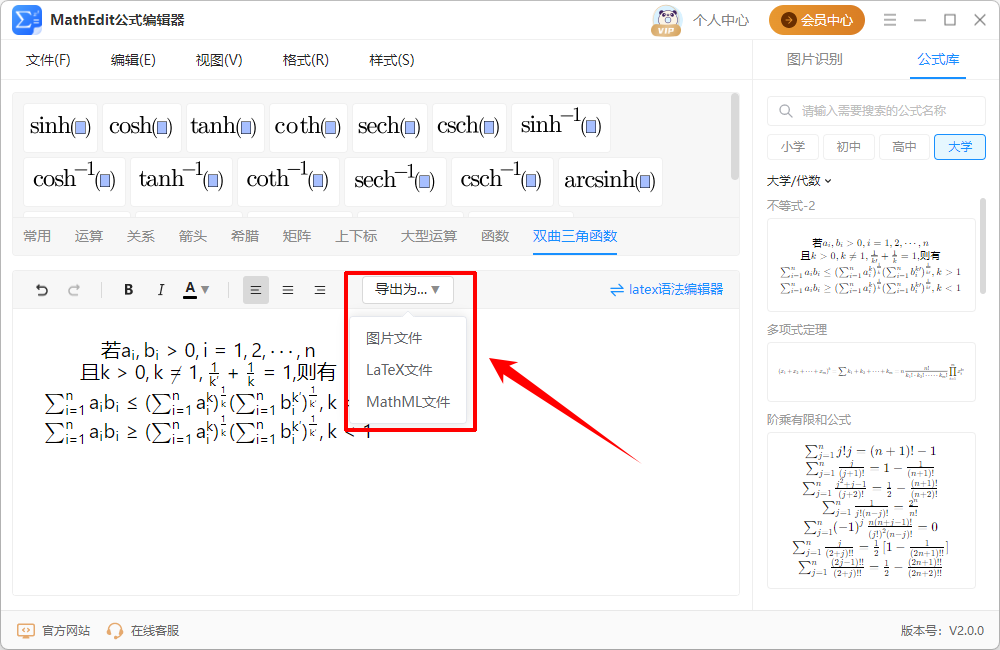
Task: Insert the tanh function template
Action: tap(224, 127)
